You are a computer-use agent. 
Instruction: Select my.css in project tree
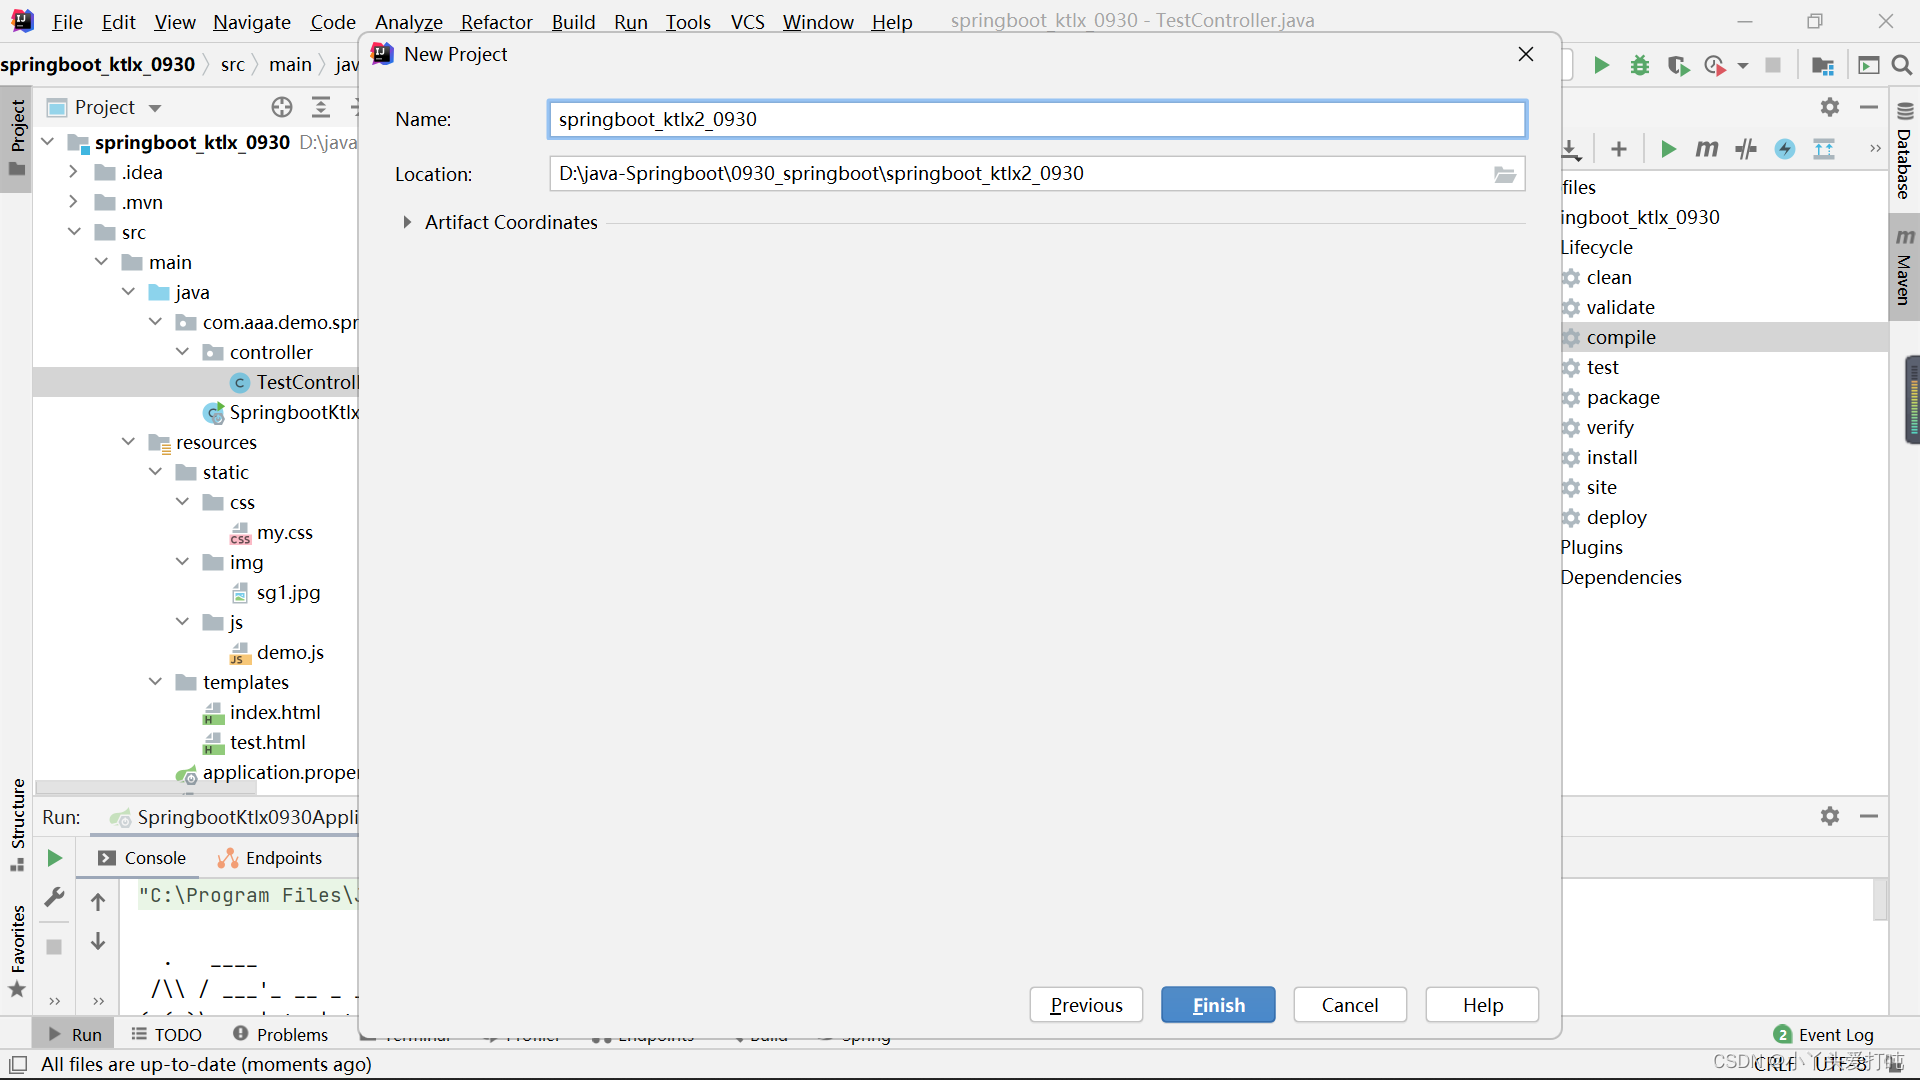(x=284, y=533)
